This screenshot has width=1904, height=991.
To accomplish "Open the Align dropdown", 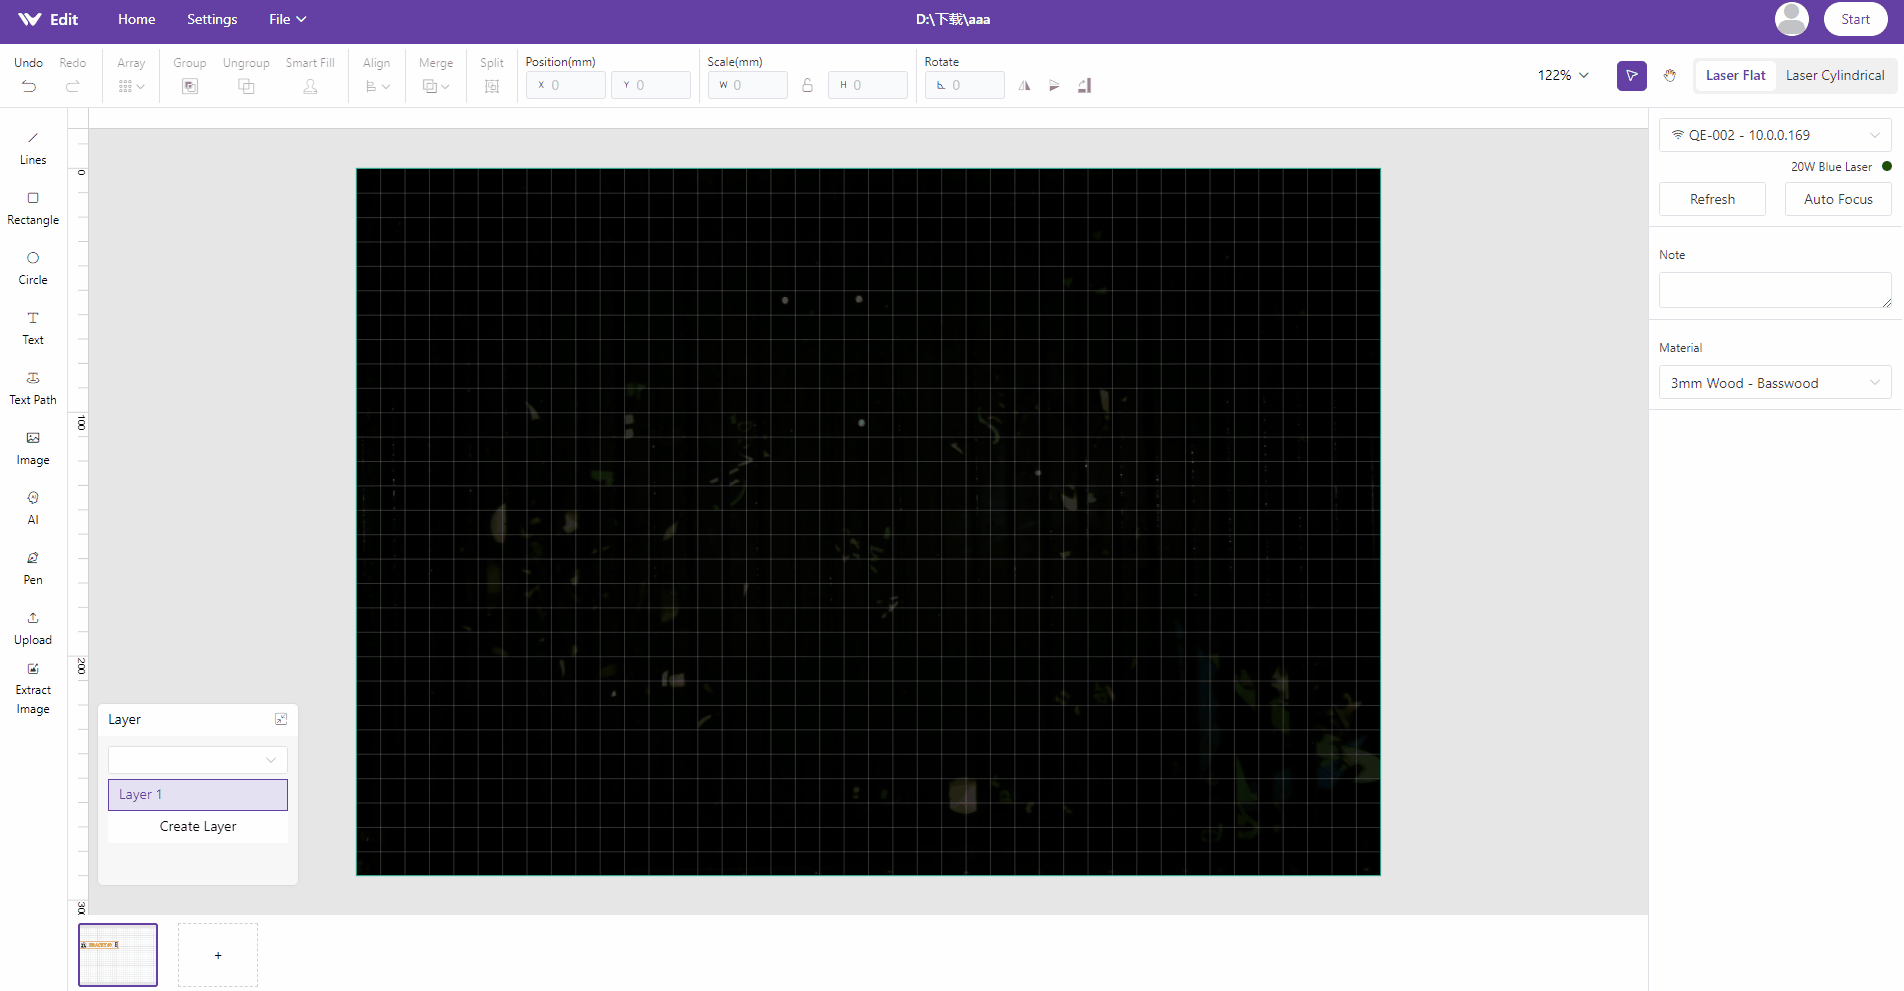I will pos(377,76).
